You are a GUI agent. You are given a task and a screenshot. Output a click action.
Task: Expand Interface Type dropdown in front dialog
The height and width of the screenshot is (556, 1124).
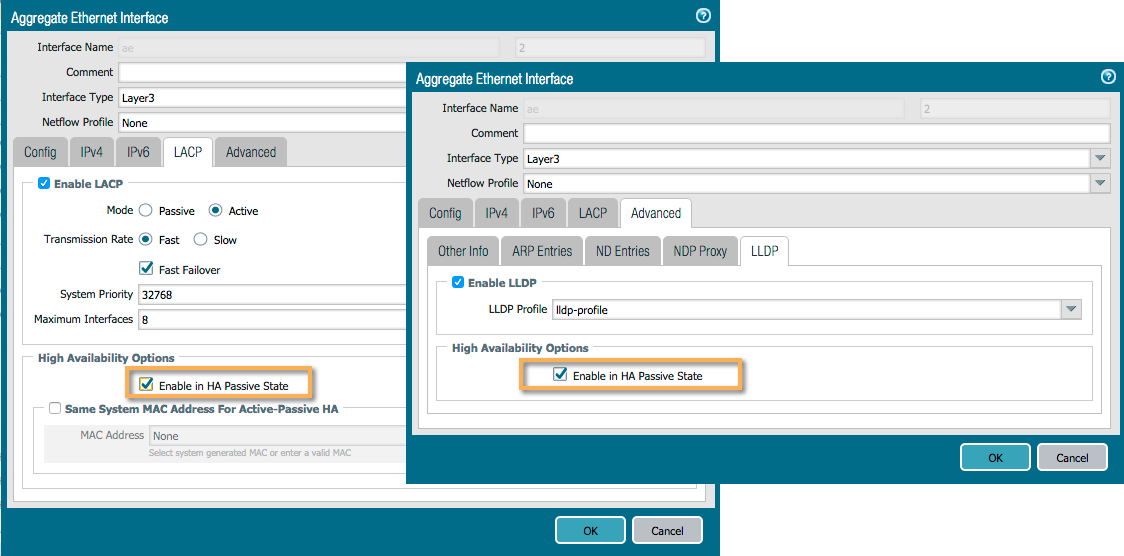(x=1100, y=158)
